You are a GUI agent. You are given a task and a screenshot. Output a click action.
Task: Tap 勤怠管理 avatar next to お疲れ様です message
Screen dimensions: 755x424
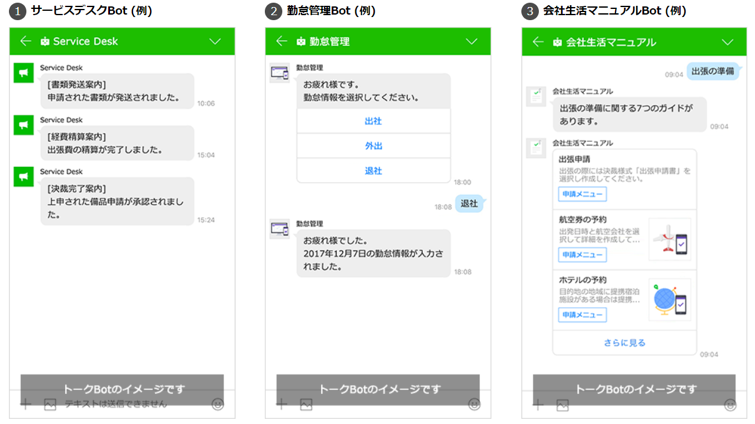click(x=280, y=73)
